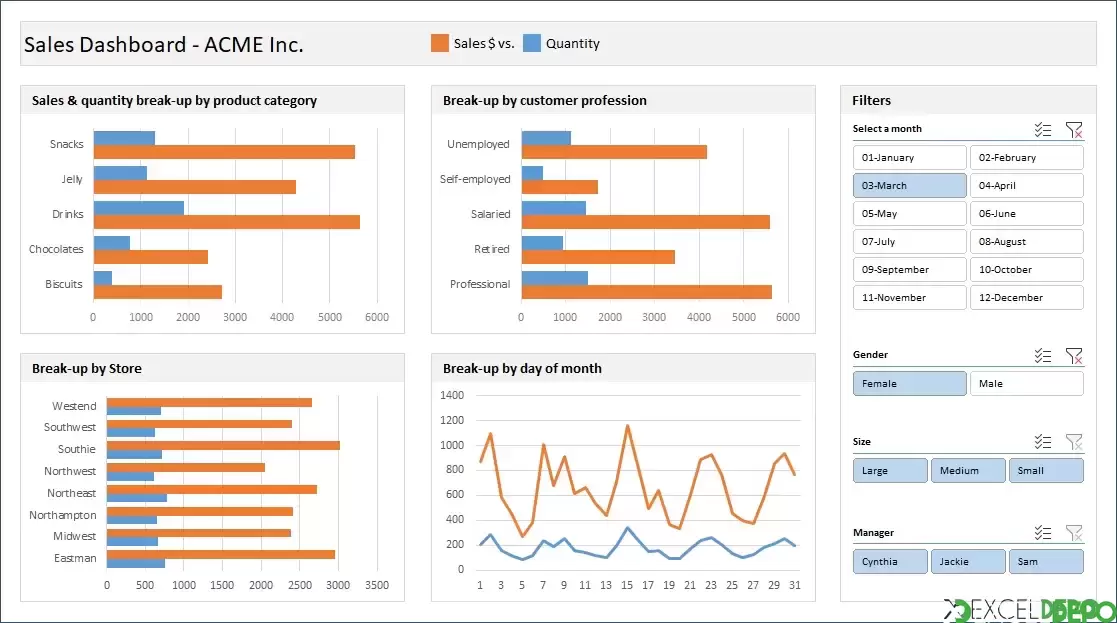The width and height of the screenshot is (1117, 623).
Task: Click the orange Snacks sales bar
Action: pyautogui.click(x=224, y=152)
